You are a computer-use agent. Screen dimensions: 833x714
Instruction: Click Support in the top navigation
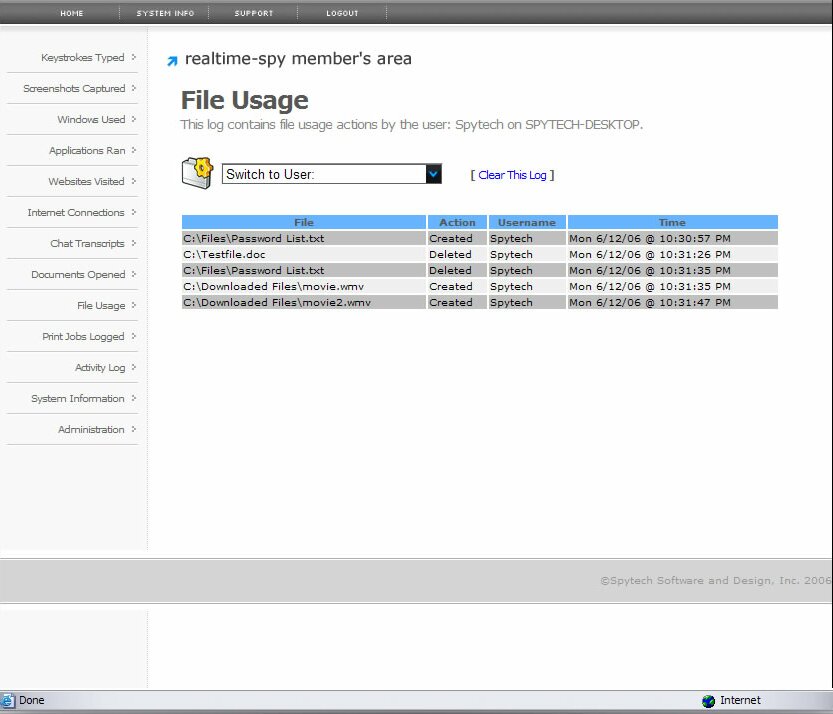[x=253, y=13]
